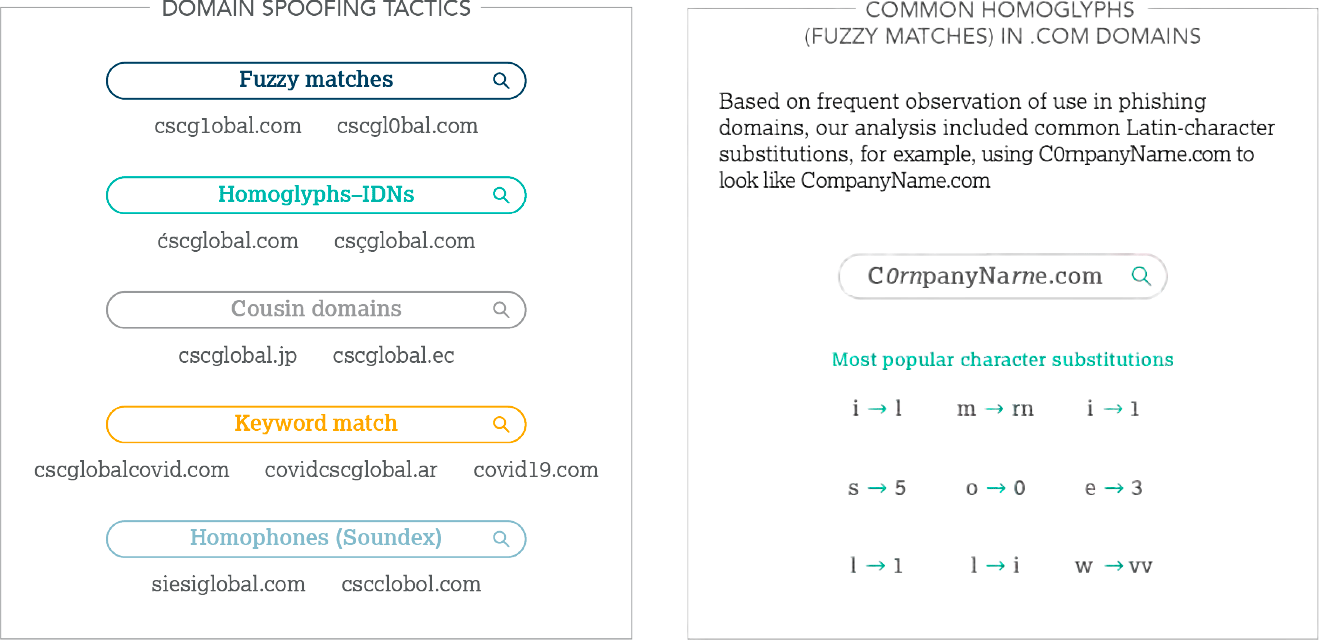Open the cscglobal.jp example domain
Image resolution: width=1320 pixels, height=641 pixels.
pos(238,356)
